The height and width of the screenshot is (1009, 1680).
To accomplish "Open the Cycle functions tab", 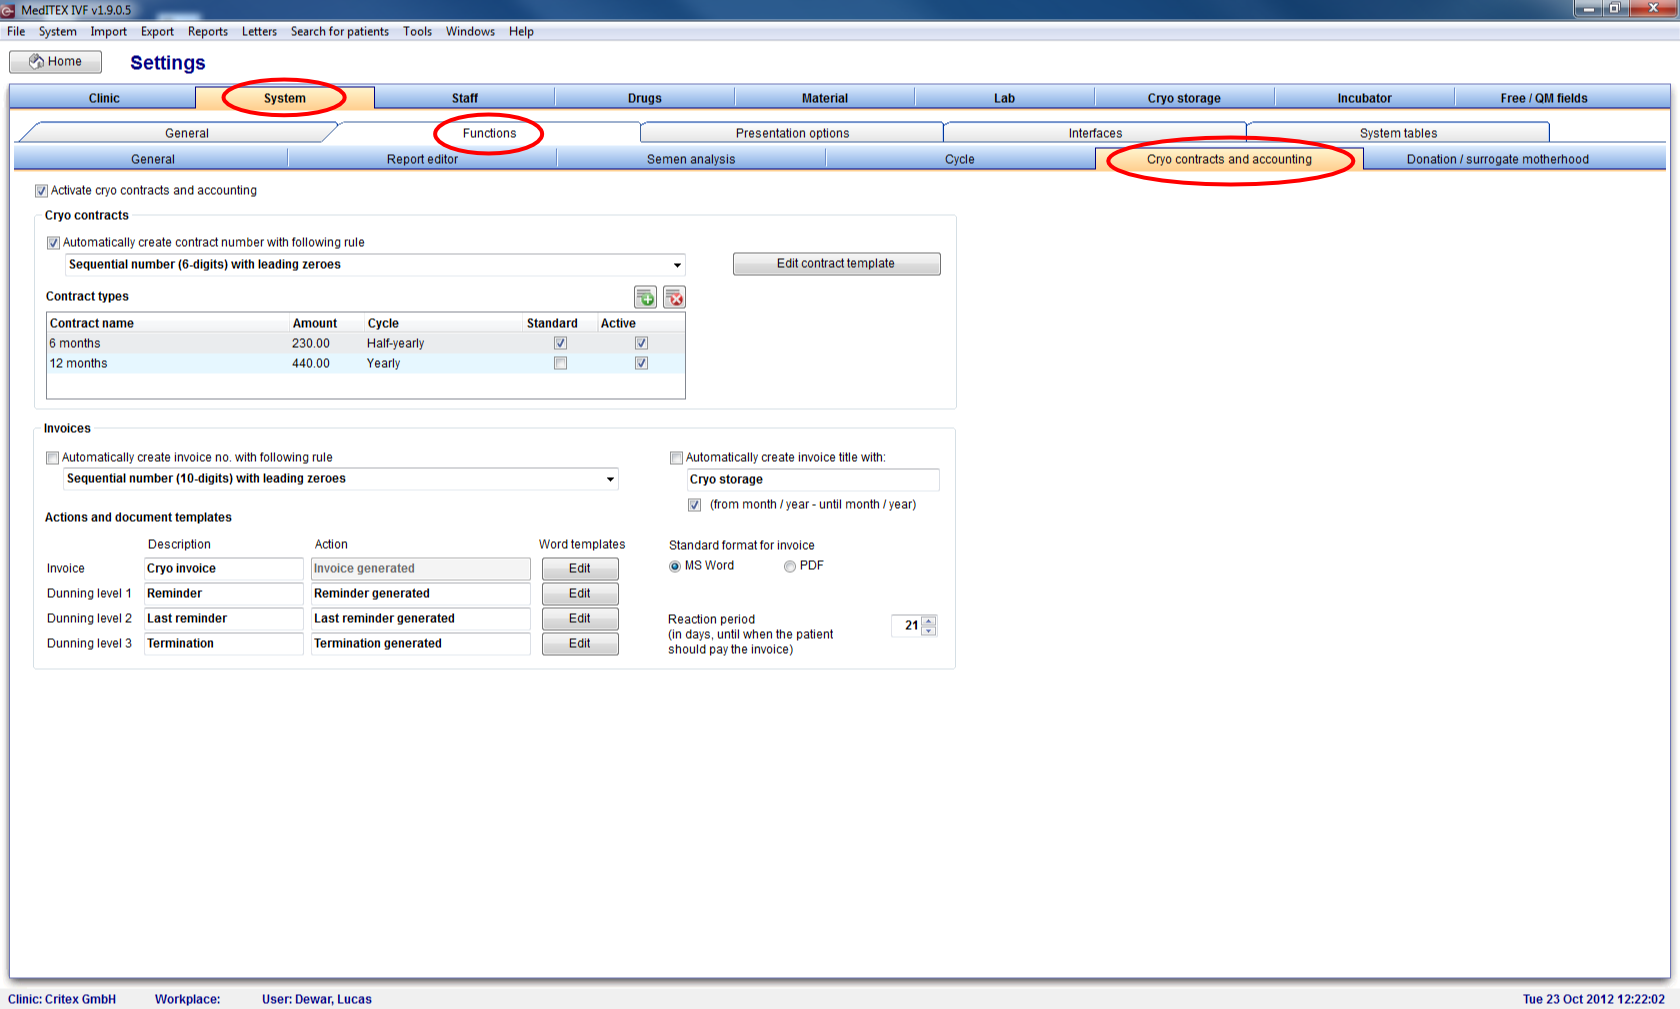I will click(x=960, y=159).
